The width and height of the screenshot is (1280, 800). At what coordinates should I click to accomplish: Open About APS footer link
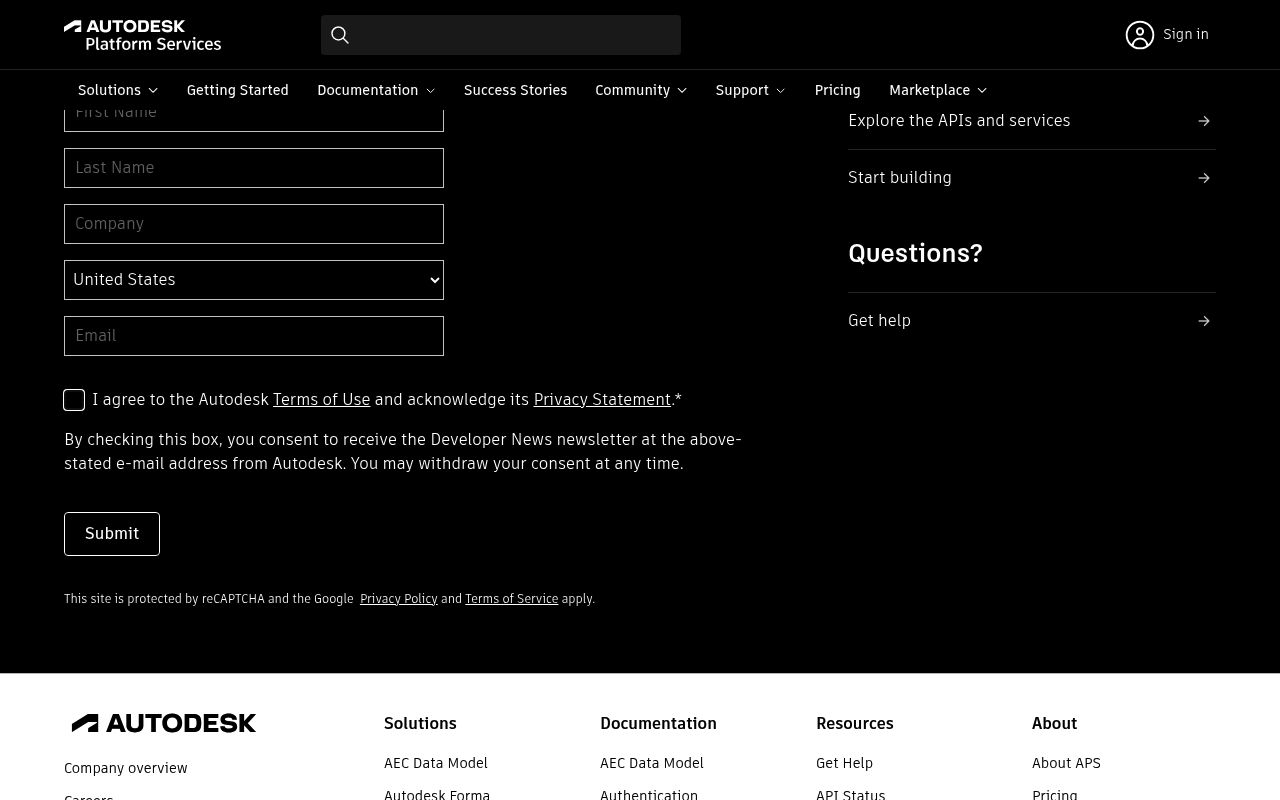point(1066,763)
